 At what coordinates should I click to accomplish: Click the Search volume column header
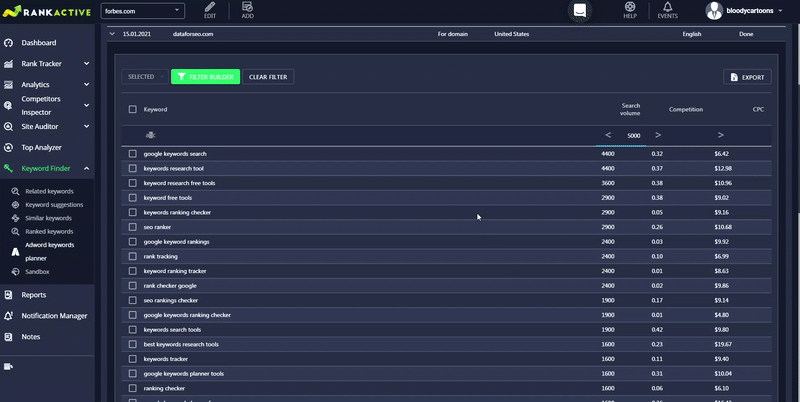[630, 109]
